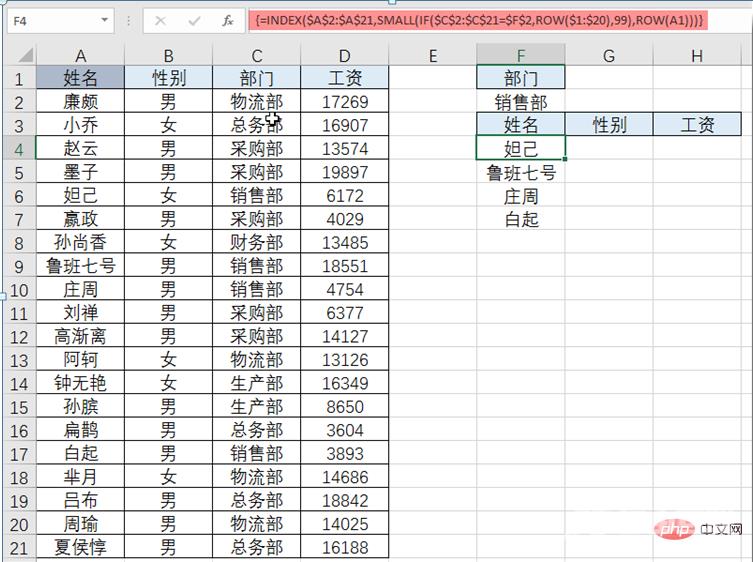Click the 姓名 header cell in A1
The height and width of the screenshot is (562, 753).
click(80, 77)
